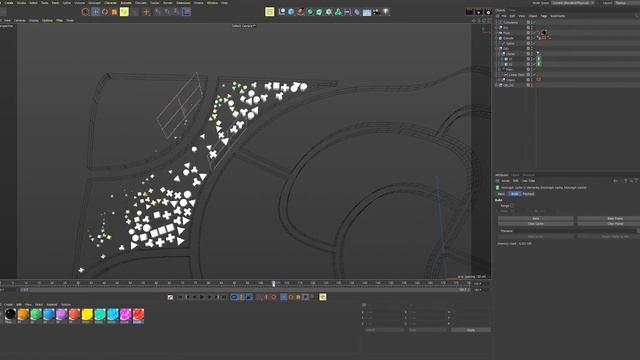The height and width of the screenshot is (360, 640).
Task: Collapse the Cloner object in the tree
Action: (x=499, y=54)
